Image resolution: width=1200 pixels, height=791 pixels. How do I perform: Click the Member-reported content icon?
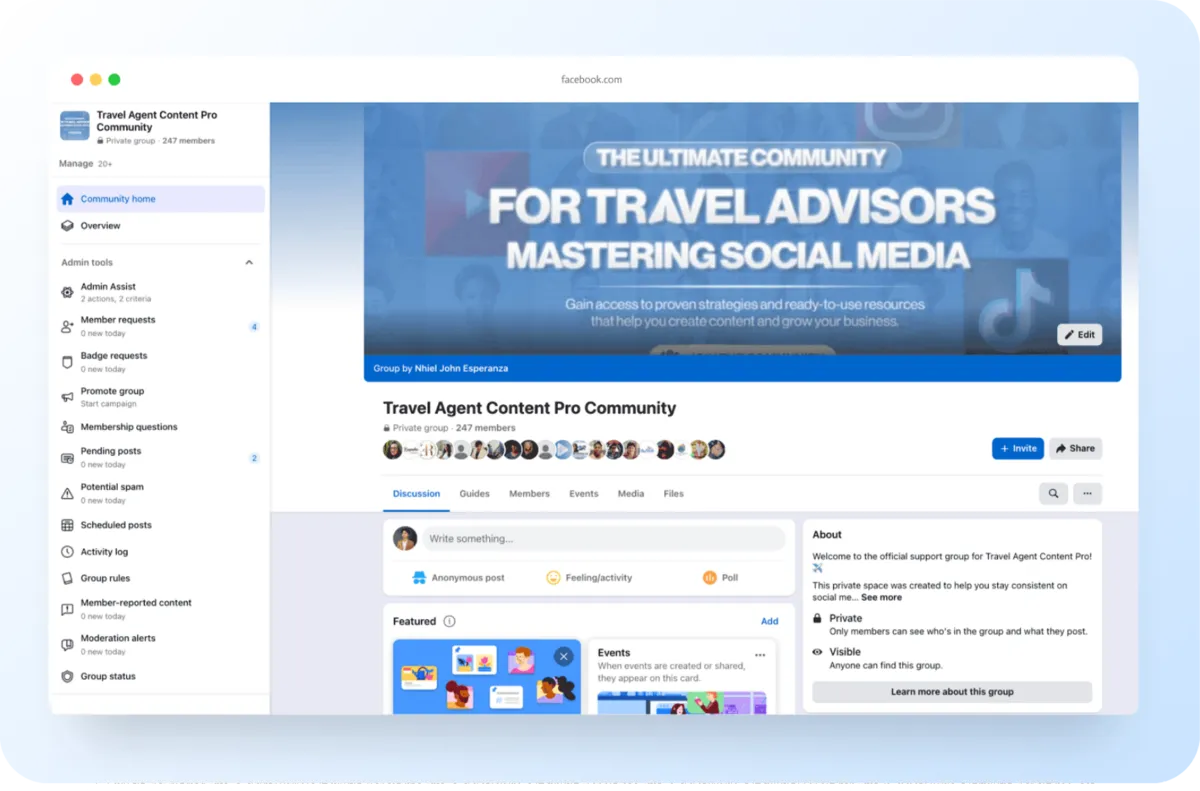click(x=67, y=609)
